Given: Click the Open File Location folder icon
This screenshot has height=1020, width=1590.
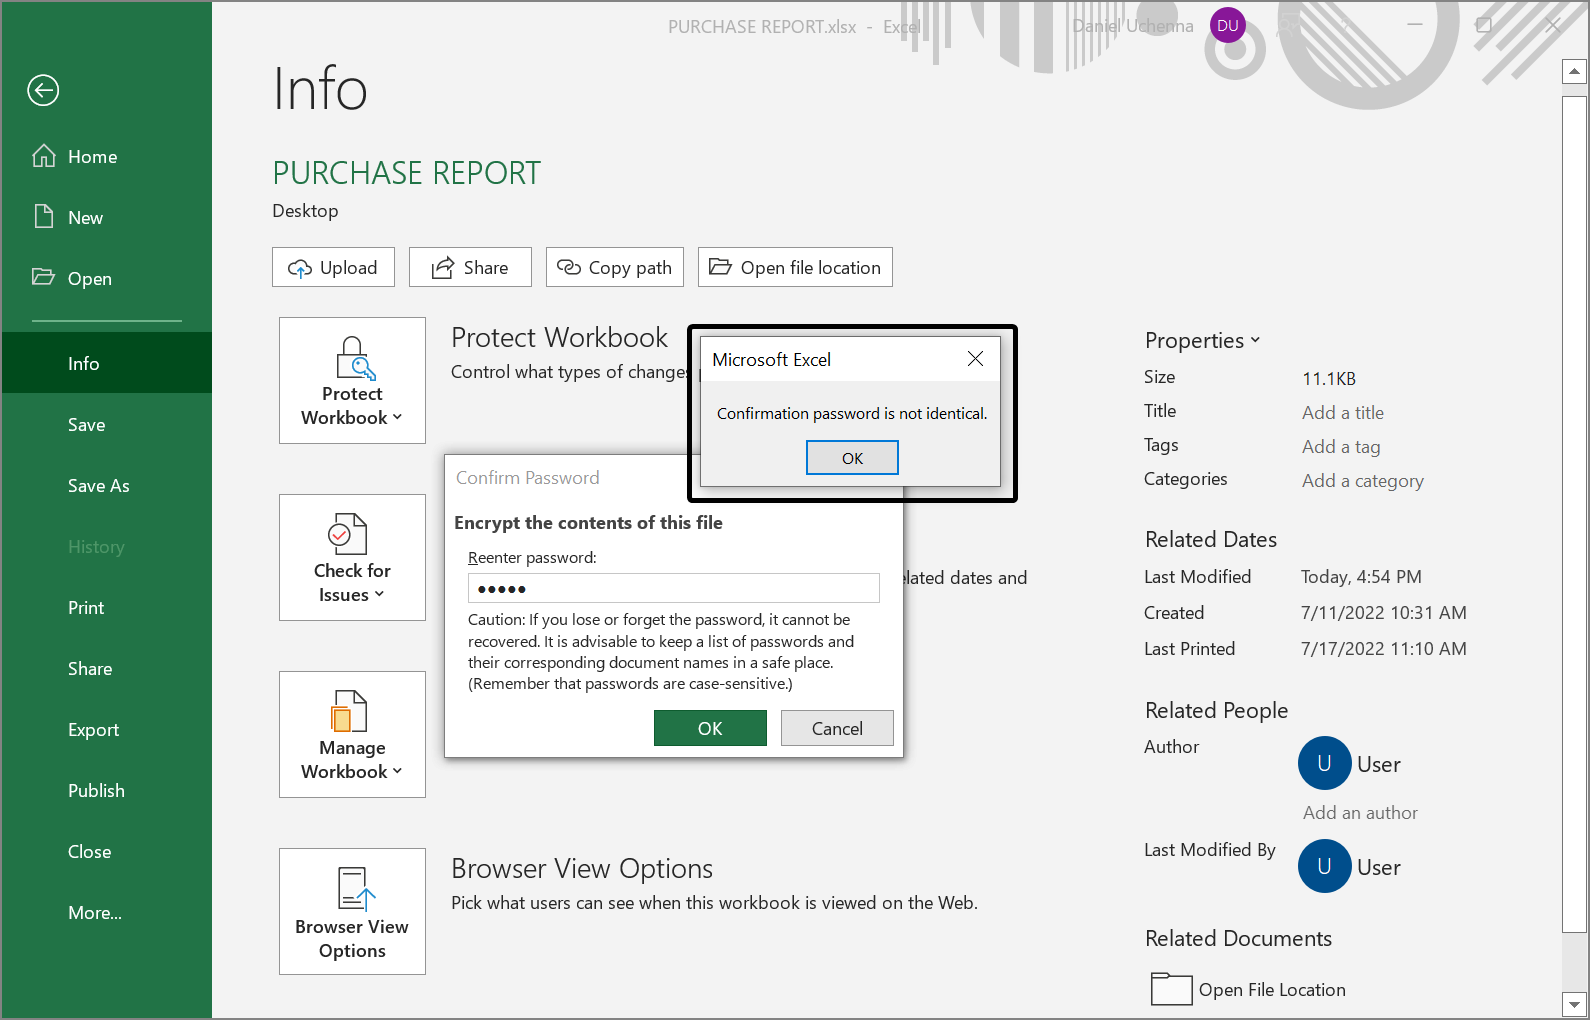Looking at the screenshot, I should click(x=1171, y=989).
